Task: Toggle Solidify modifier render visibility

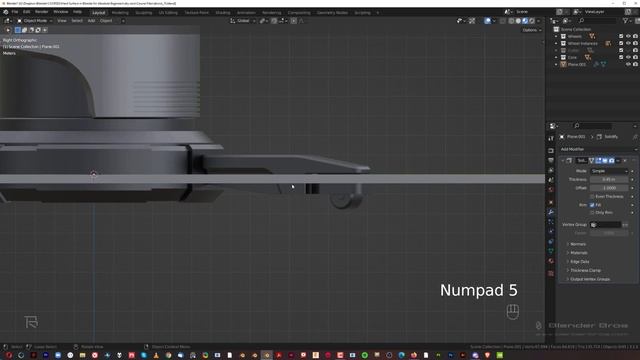Action: point(611,160)
